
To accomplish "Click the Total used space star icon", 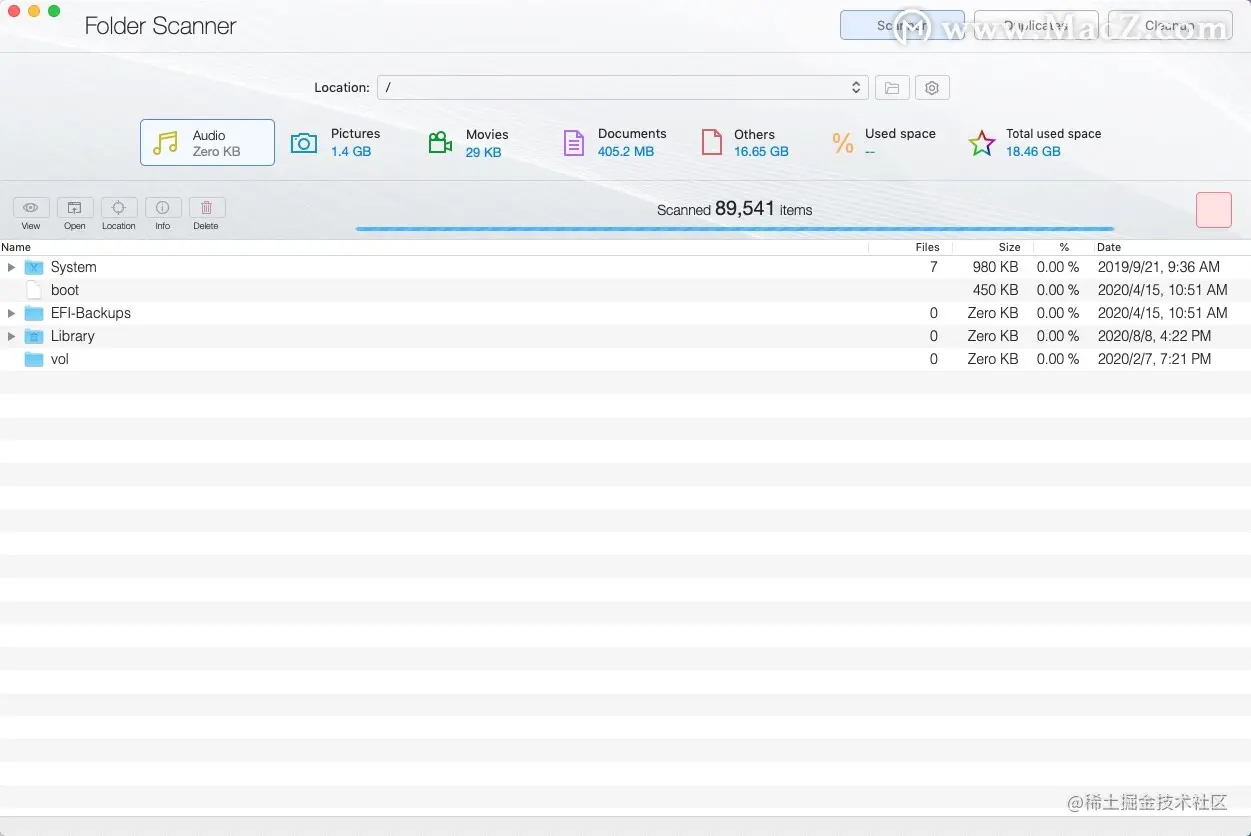I will tap(982, 143).
